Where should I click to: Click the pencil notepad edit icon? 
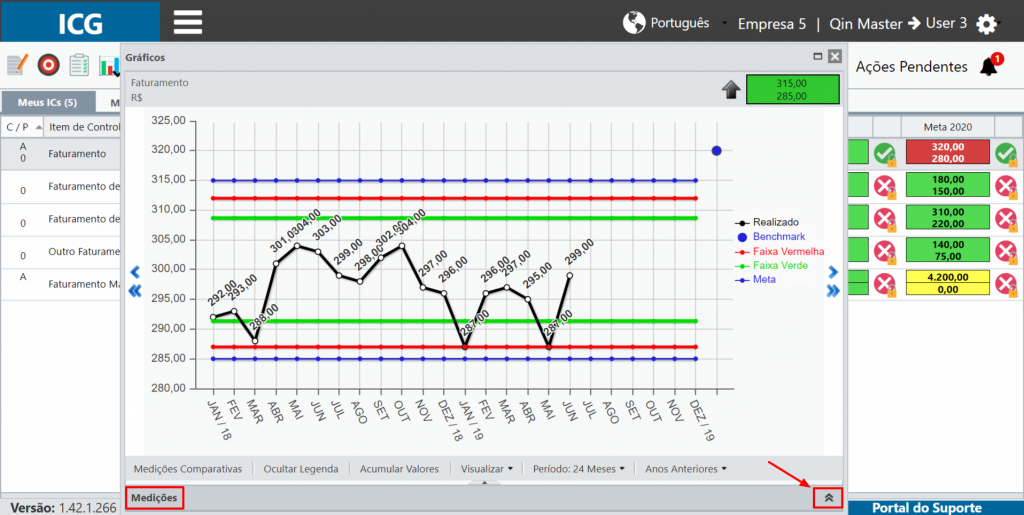(x=18, y=65)
